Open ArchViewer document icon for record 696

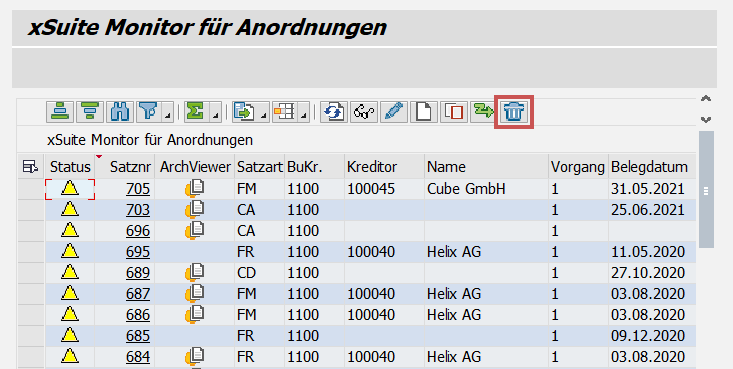[194, 231]
